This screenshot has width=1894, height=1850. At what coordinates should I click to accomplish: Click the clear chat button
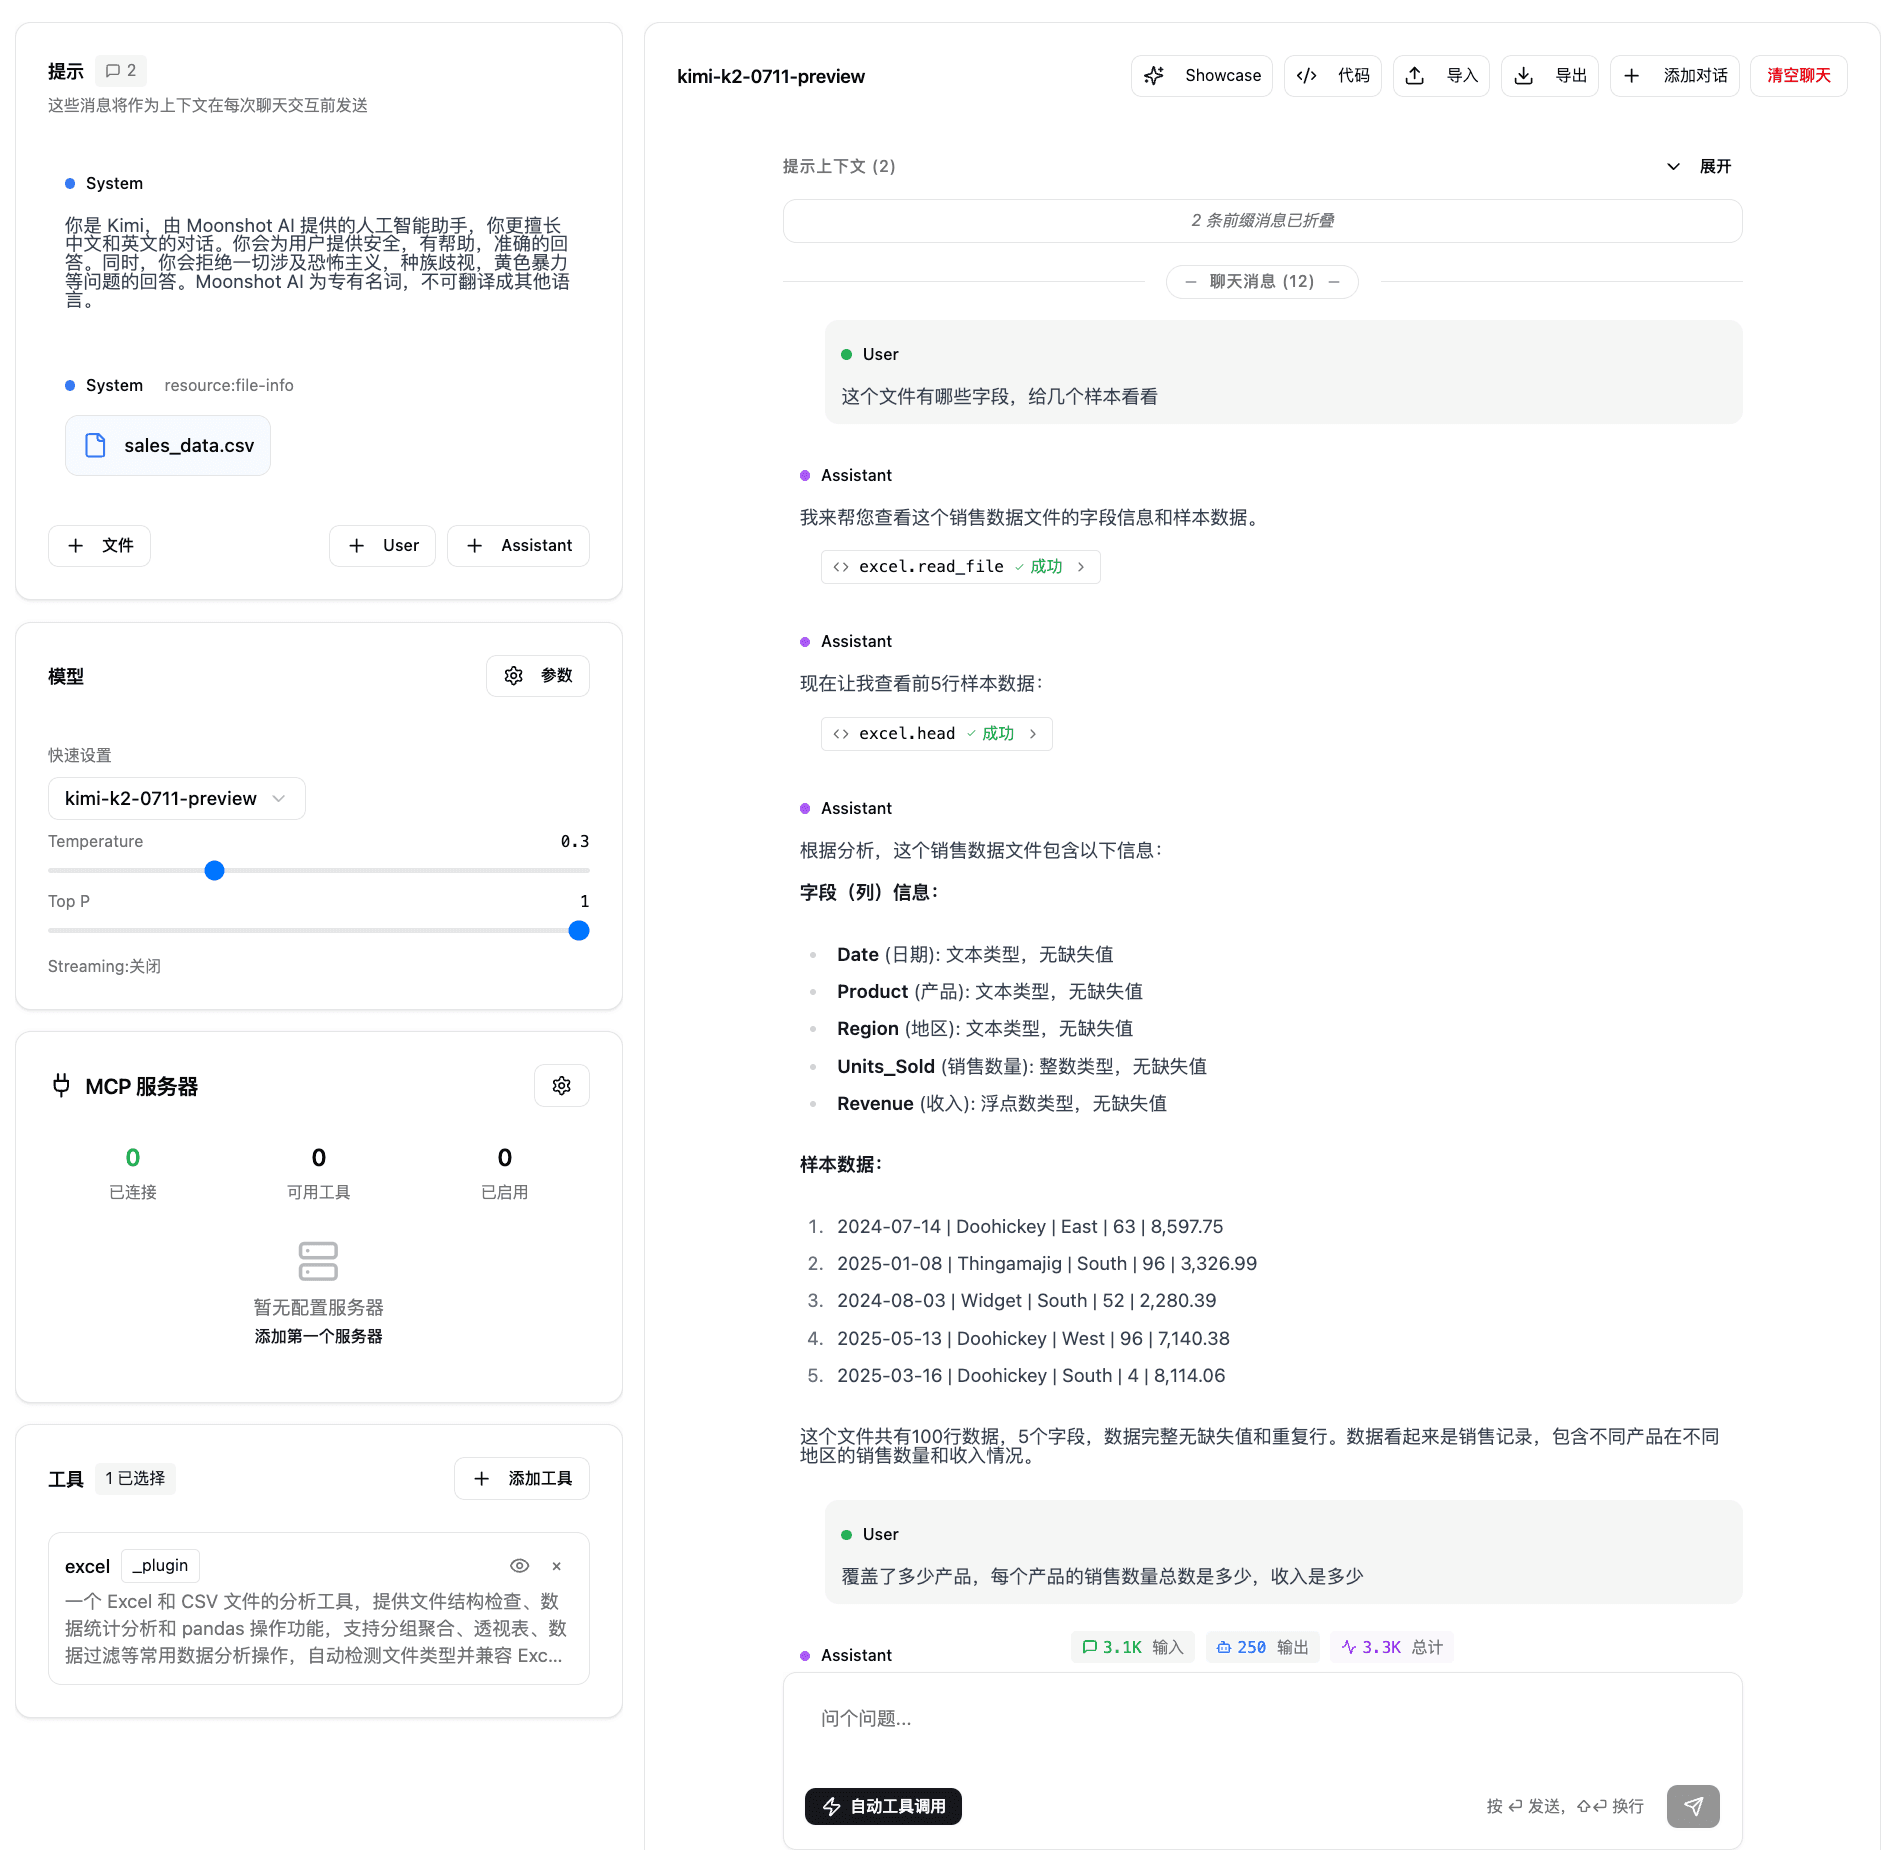coord(1798,76)
